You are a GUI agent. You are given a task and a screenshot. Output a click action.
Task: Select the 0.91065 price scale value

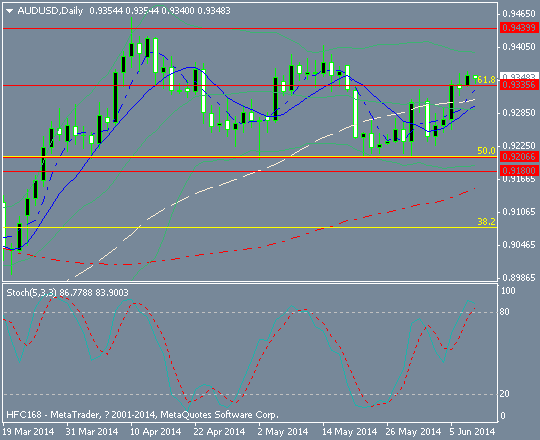pos(519,212)
